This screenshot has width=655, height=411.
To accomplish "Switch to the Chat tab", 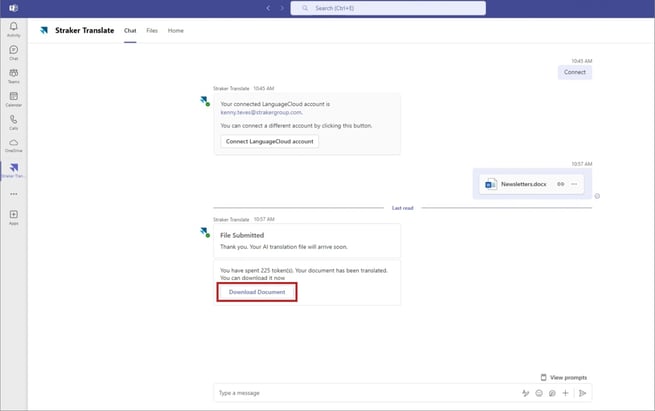I will tap(130, 30).
